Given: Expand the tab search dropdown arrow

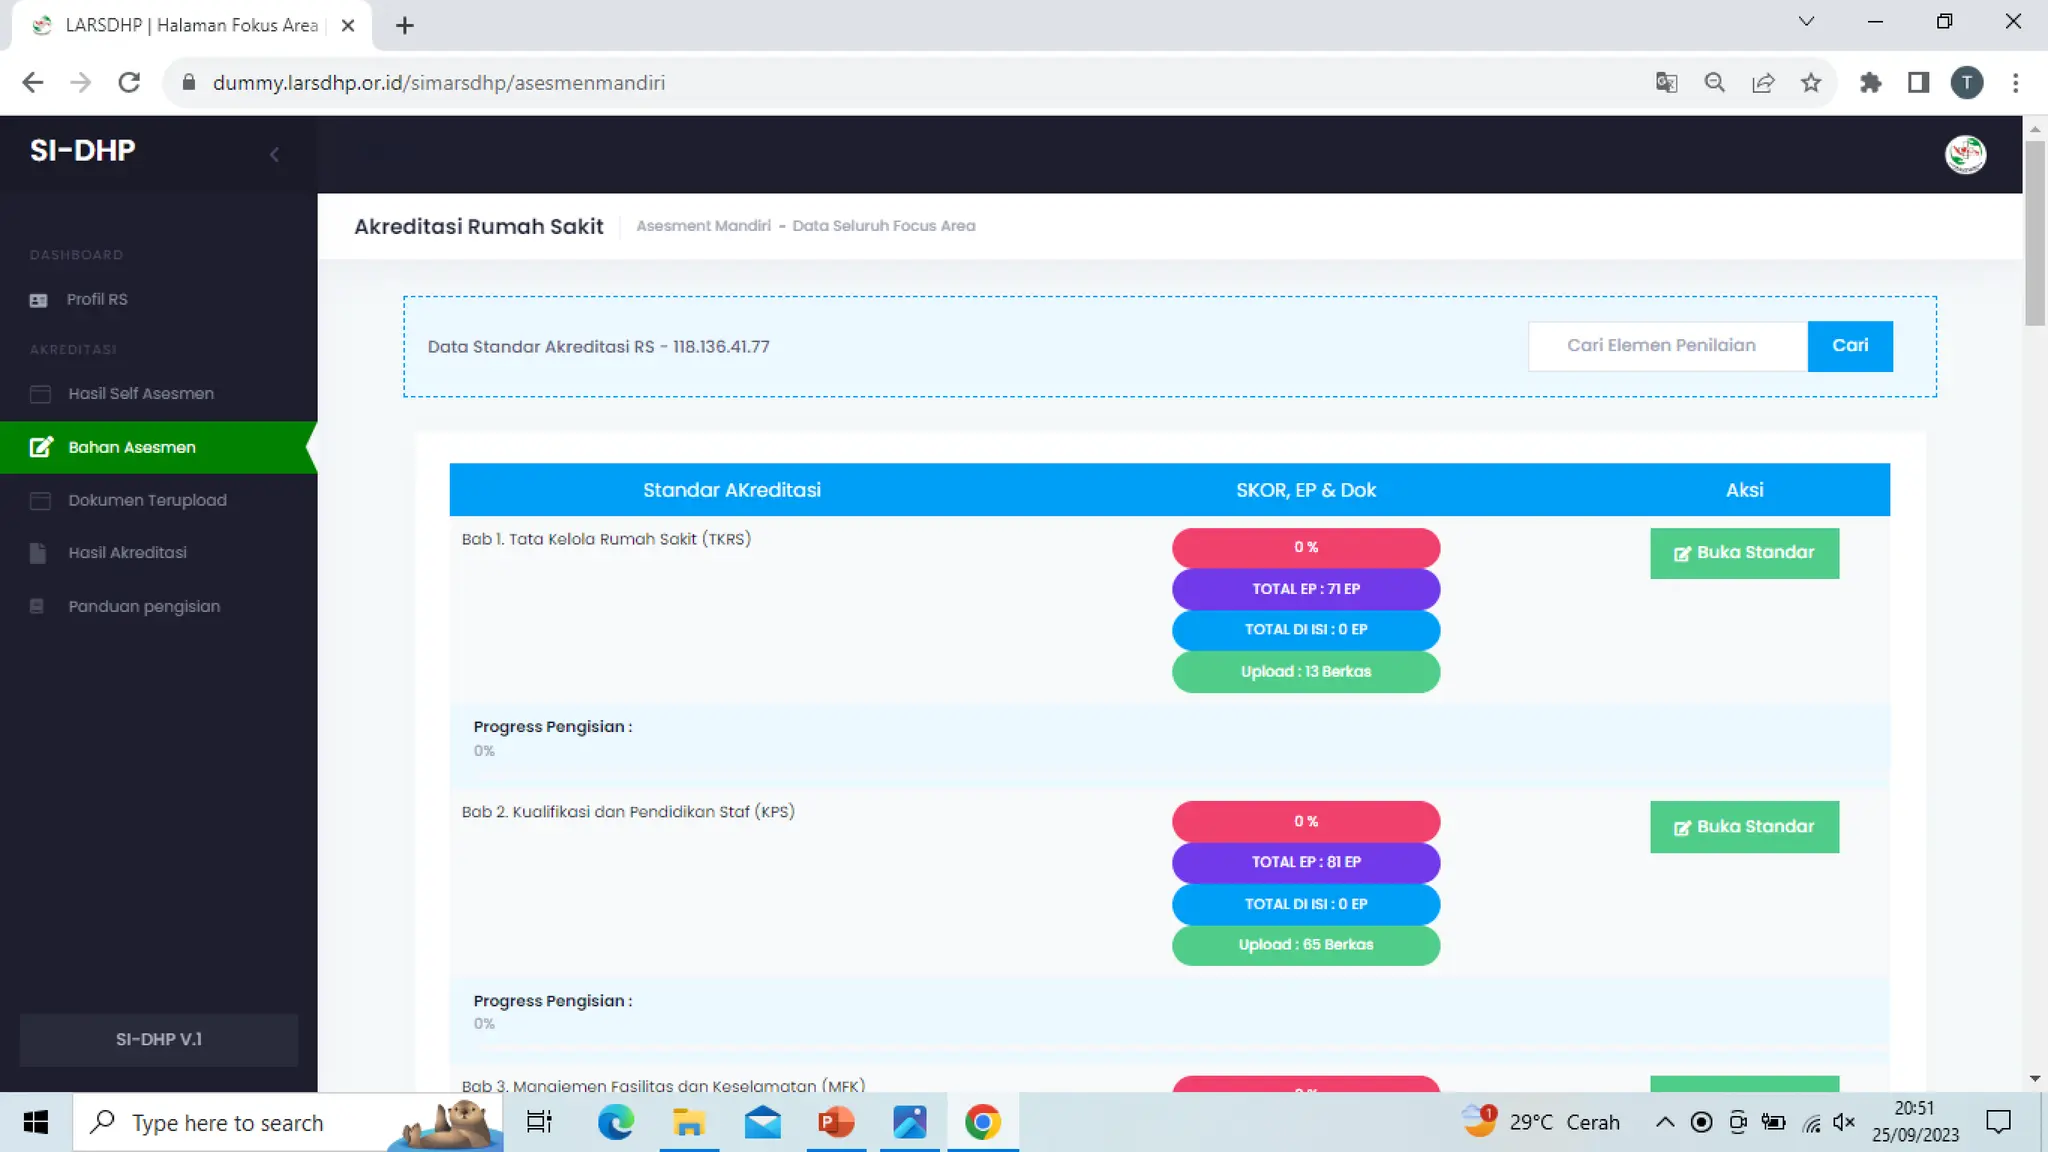Looking at the screenshot, I should 1806,22.
